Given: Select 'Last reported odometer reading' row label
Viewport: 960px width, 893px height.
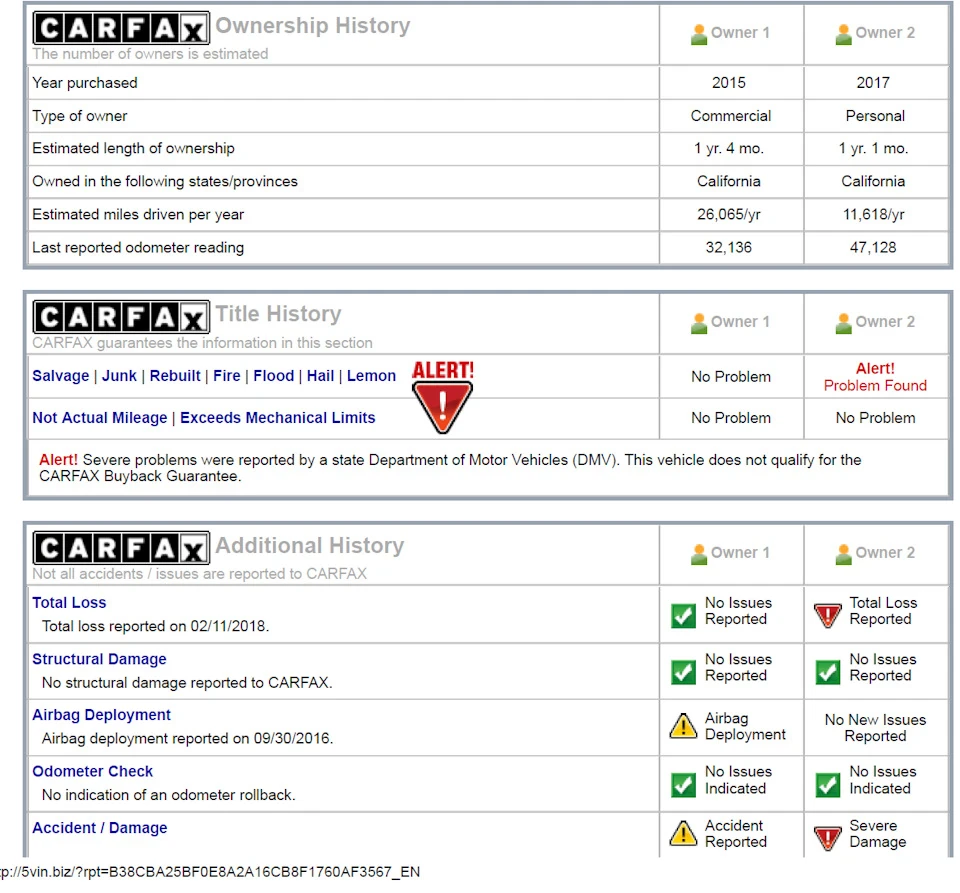Looking at the screenshot, I should tap(138, 248).
